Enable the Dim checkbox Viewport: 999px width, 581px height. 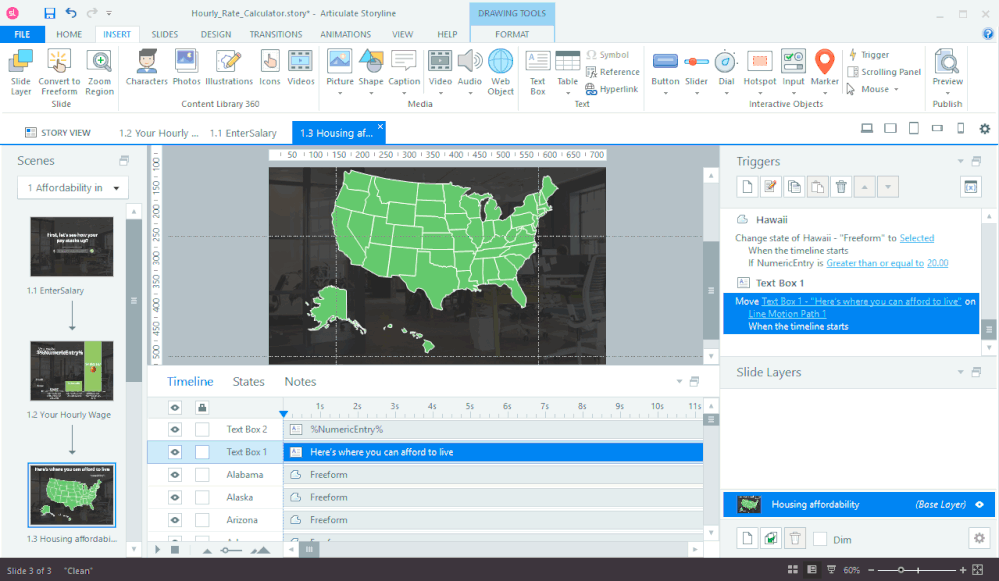820,539
